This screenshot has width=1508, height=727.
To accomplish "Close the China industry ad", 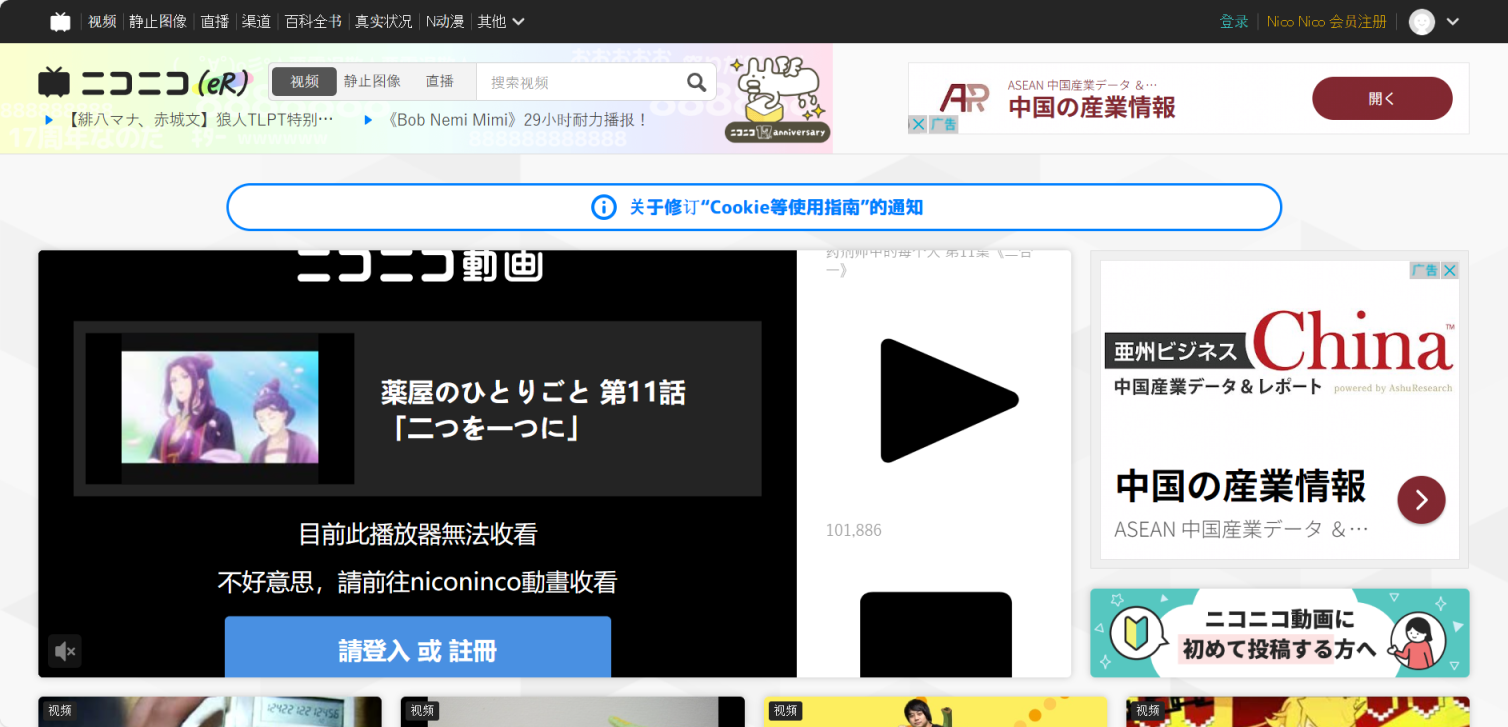I will pyautogui.click(x=1449, y=270).
